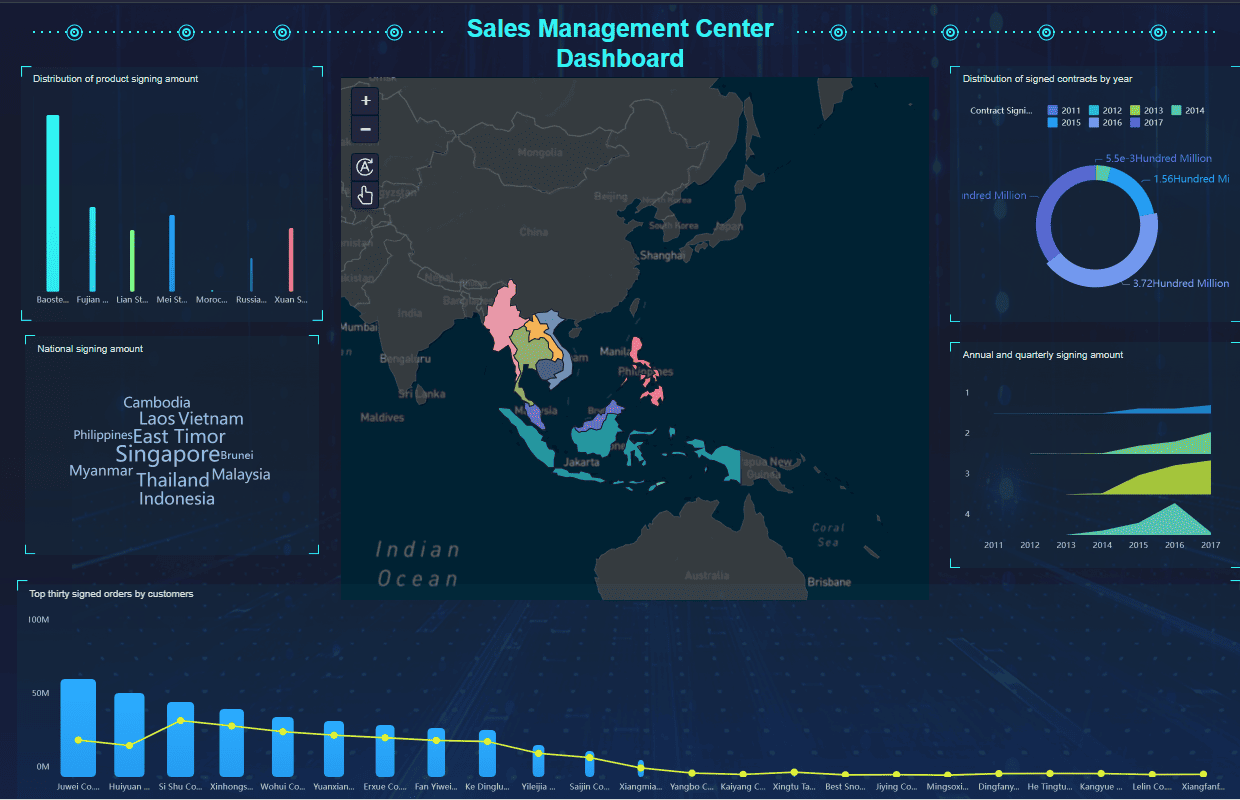The width and height of the screenshot is (1240, 800).
Task: Click the Si Shu Co... line data point
Action: pyautogui.click(x=180, y=720)
